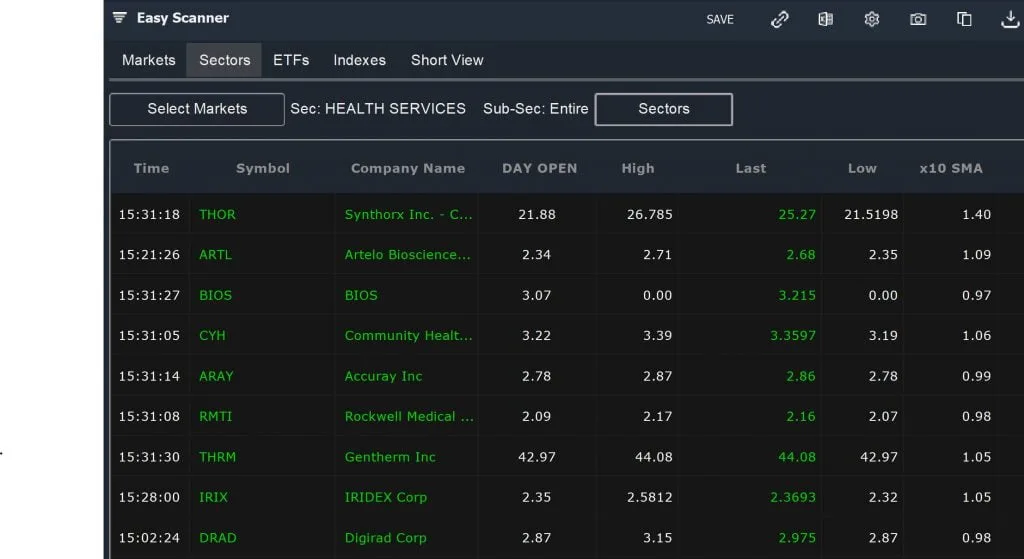Image resolution: width=1024 pixels, height=559 pixels.
Task: Click company name Community Healt...
Action: point(408,336)
